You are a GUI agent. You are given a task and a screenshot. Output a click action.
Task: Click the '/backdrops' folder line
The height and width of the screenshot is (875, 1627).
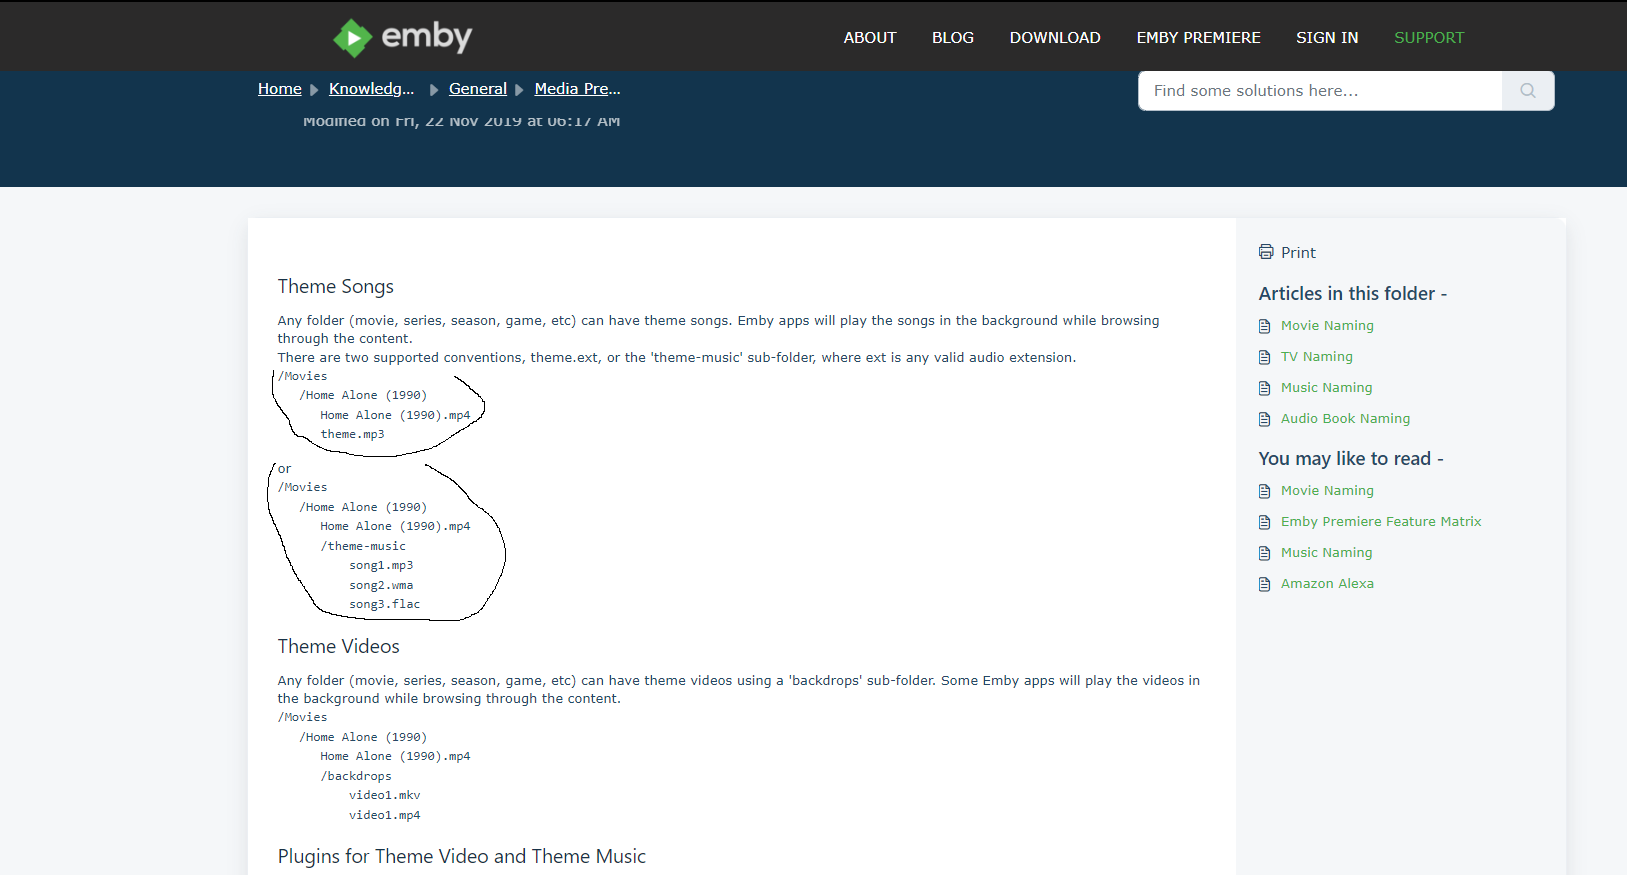pos(356,777)
